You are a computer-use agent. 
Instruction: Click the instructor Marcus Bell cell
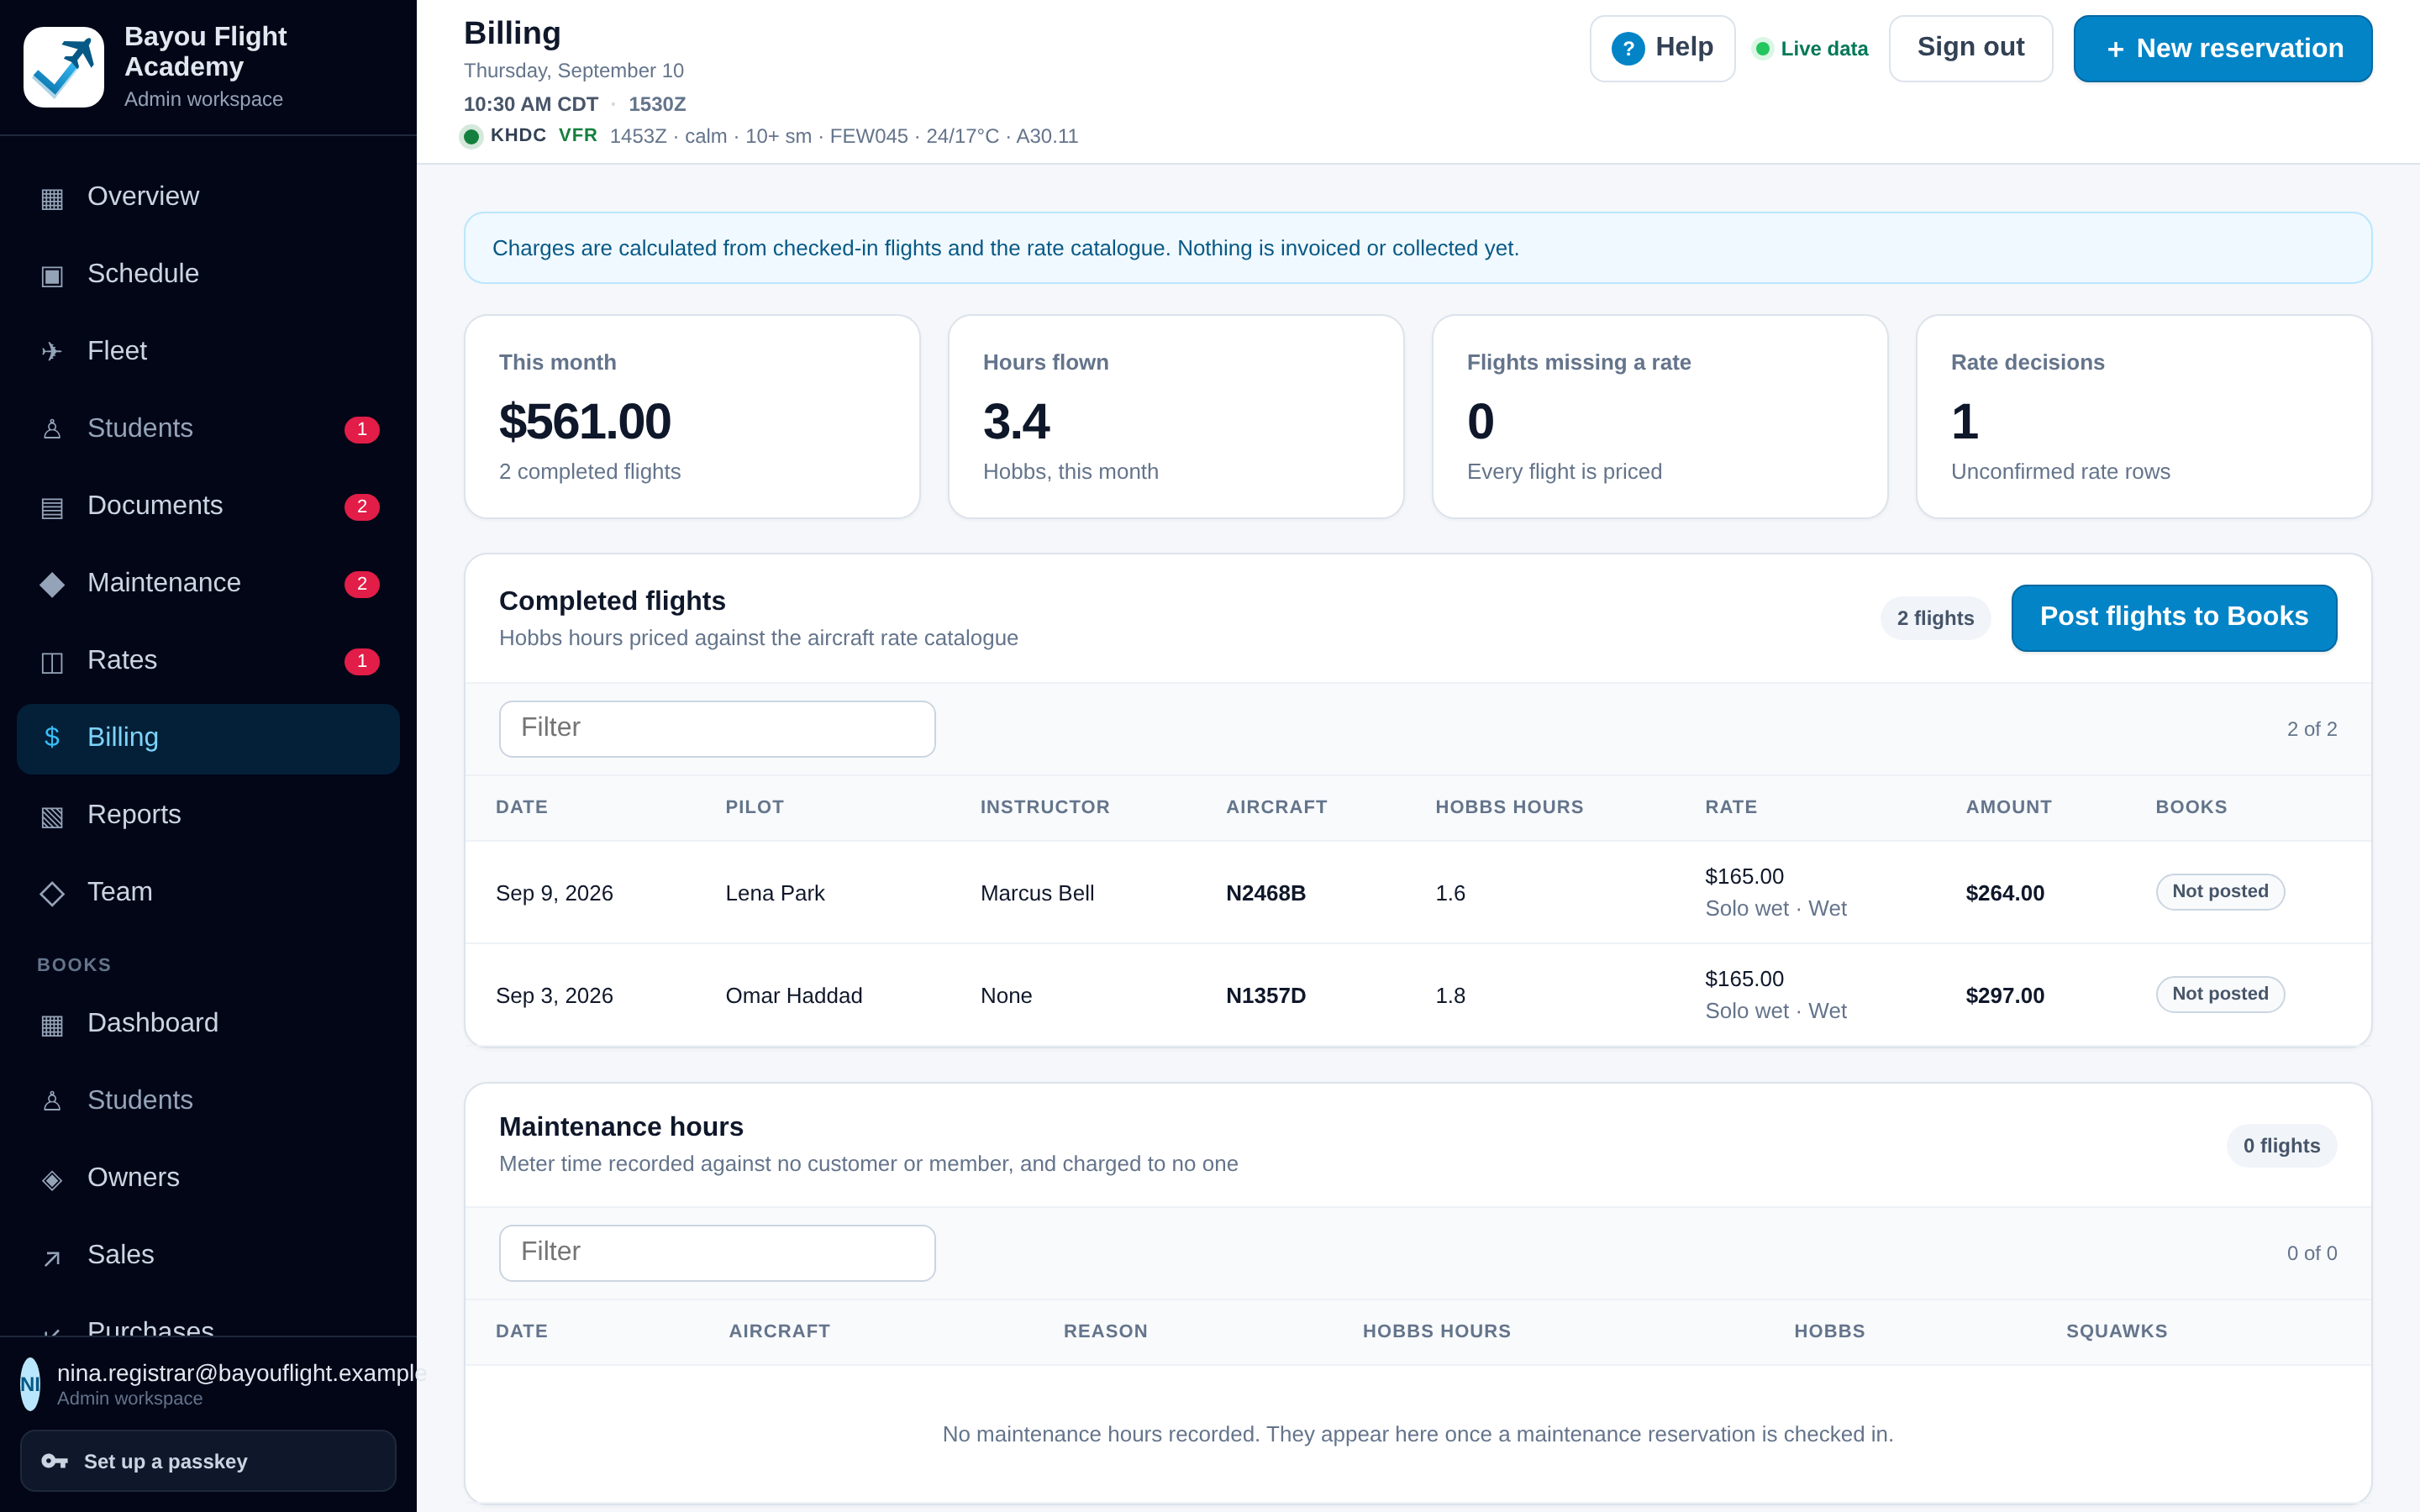point(1037,893)
